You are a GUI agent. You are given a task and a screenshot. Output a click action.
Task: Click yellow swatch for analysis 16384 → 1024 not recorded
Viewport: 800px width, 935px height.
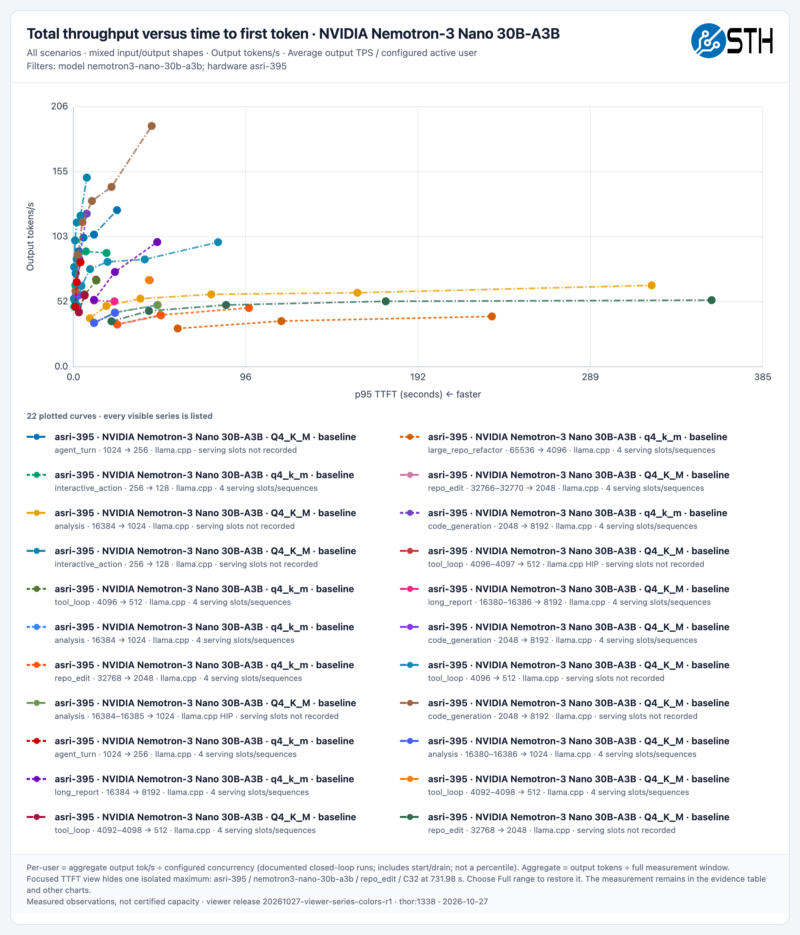point(36,513)
